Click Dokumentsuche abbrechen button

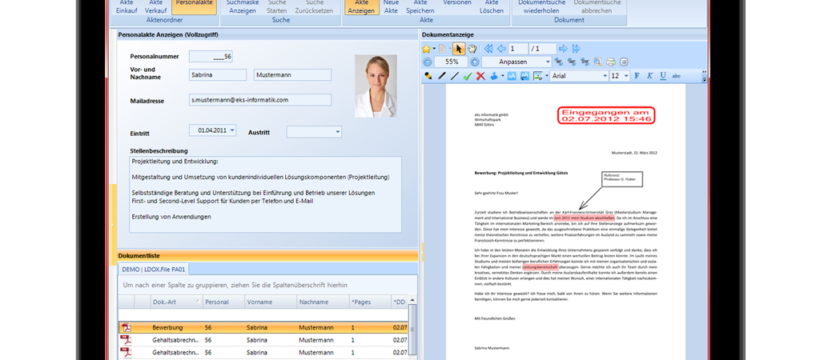pyautogui.click(x=597, y=6)
